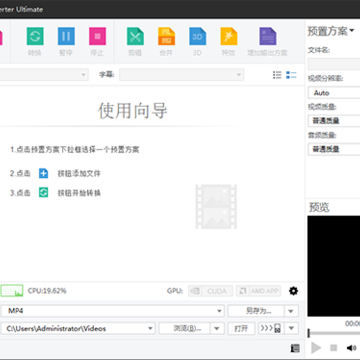Click the purple add output profile icon
360x360 pixels.
click(x=268, y=36)
